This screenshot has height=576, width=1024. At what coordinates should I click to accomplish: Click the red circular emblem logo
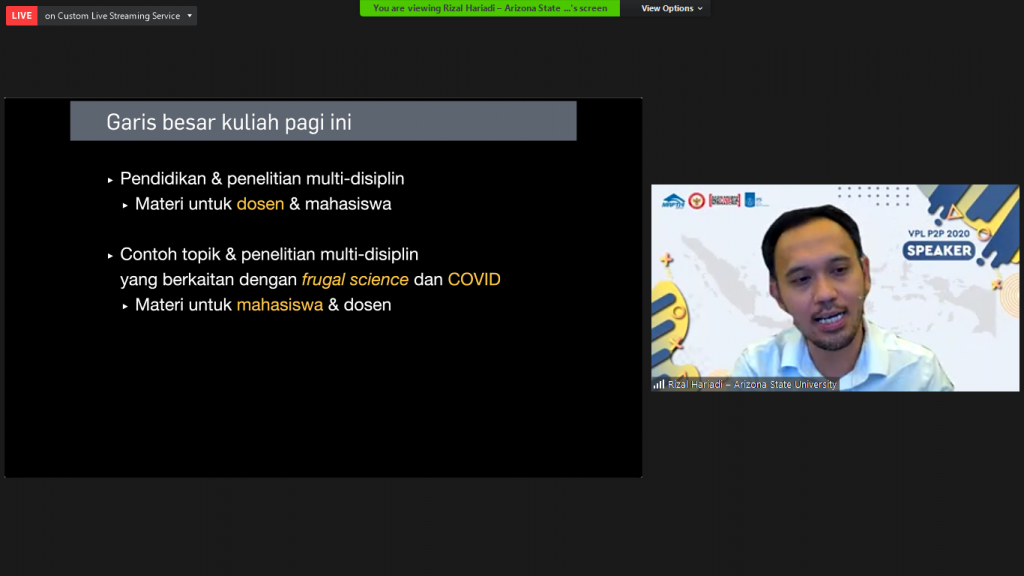696,200
